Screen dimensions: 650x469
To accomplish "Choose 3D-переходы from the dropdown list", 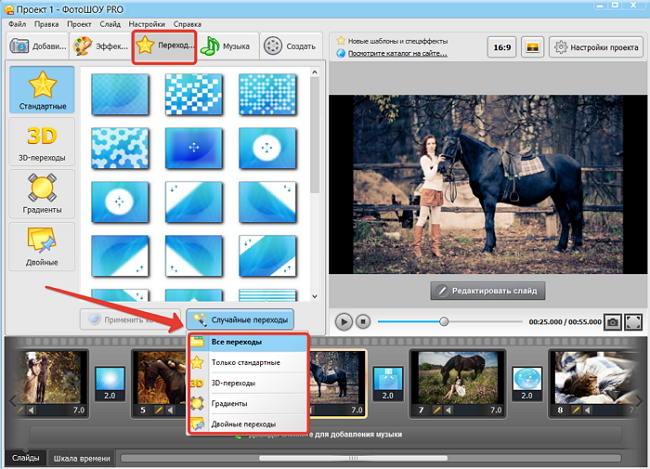I will [x=248, y=383].
